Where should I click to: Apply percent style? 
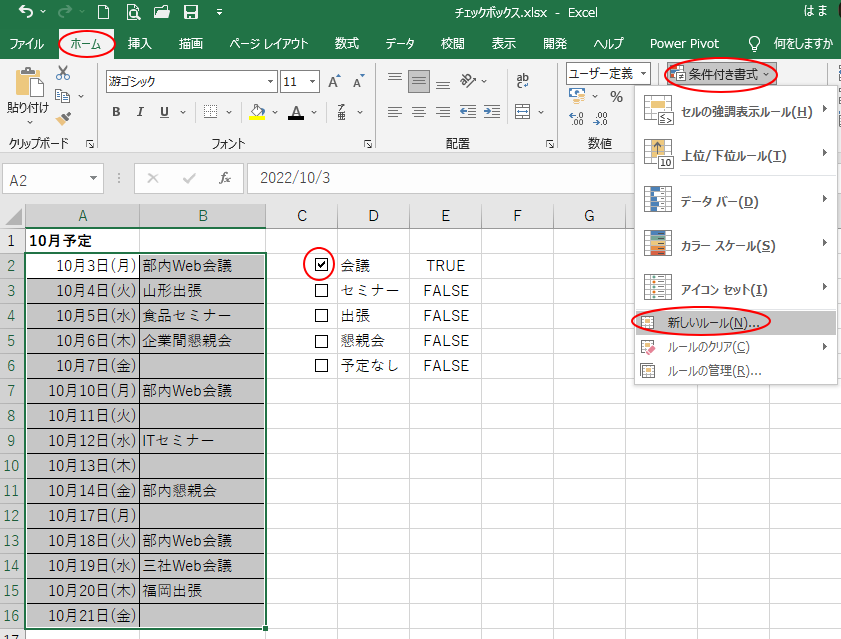[616, 97]
